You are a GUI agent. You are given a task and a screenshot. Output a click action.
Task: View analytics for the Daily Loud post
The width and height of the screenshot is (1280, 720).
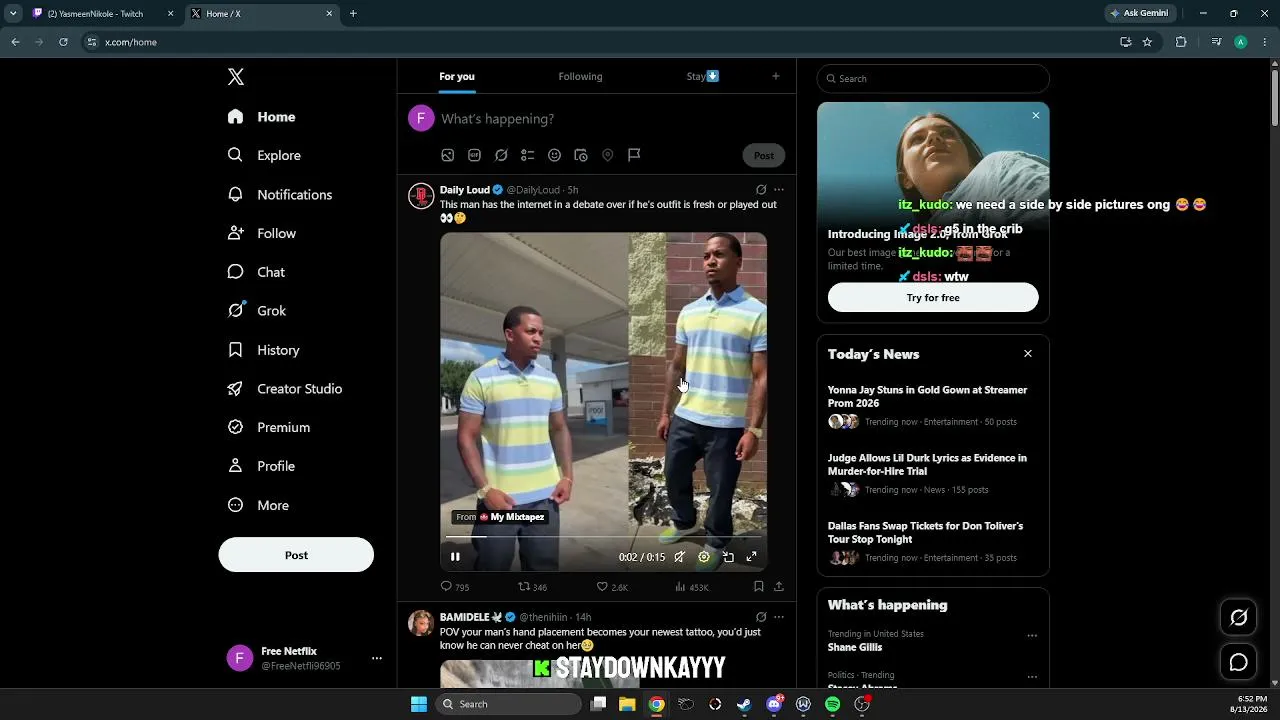692,587
